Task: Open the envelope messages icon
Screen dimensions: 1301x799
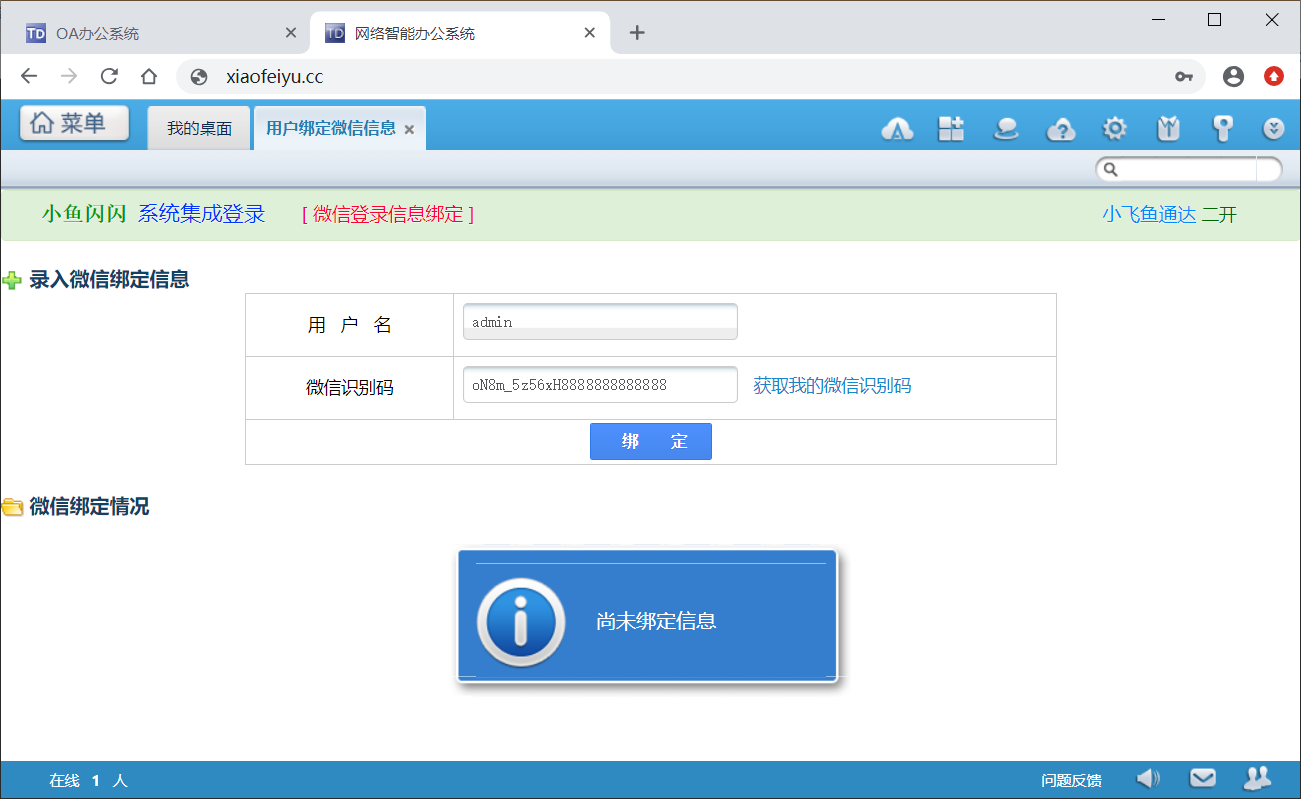Action: click(1202, 779)
